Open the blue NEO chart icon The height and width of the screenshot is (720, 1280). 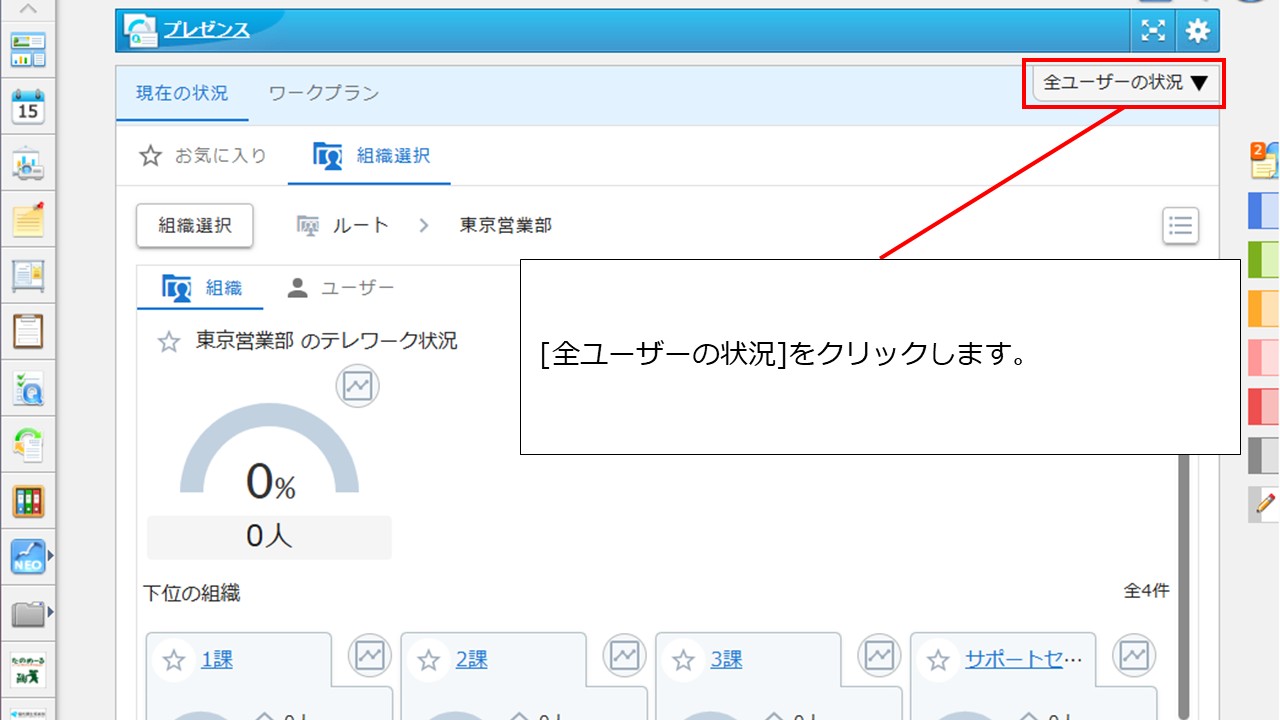click(28, 556)
